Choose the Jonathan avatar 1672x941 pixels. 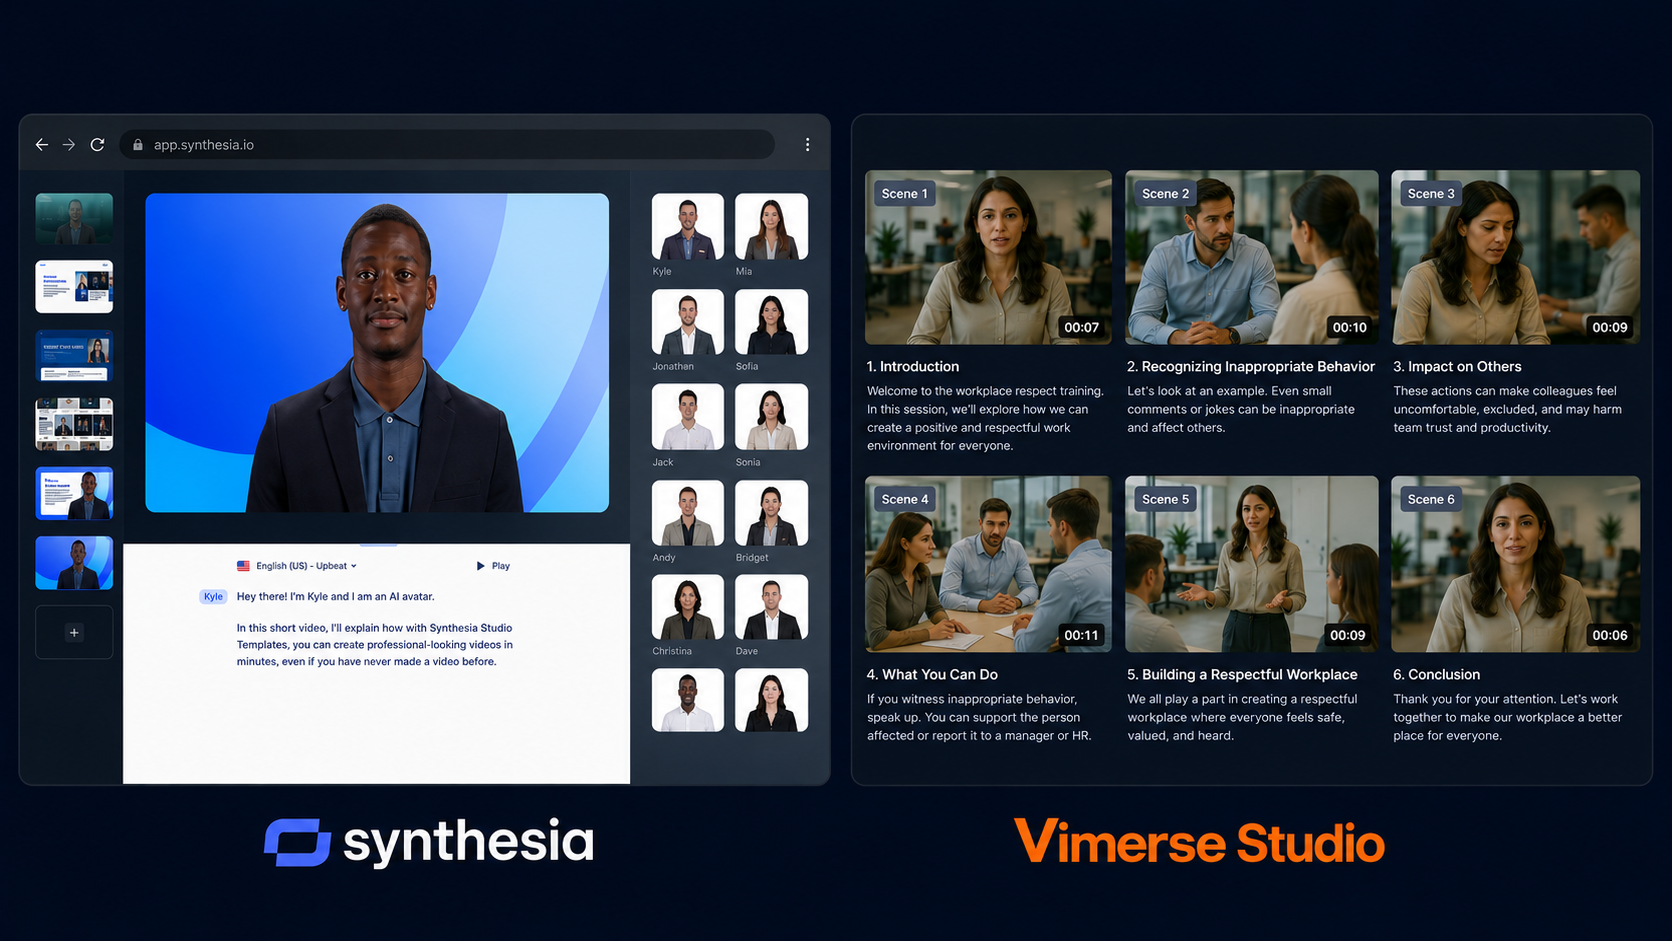coord(688,322)
